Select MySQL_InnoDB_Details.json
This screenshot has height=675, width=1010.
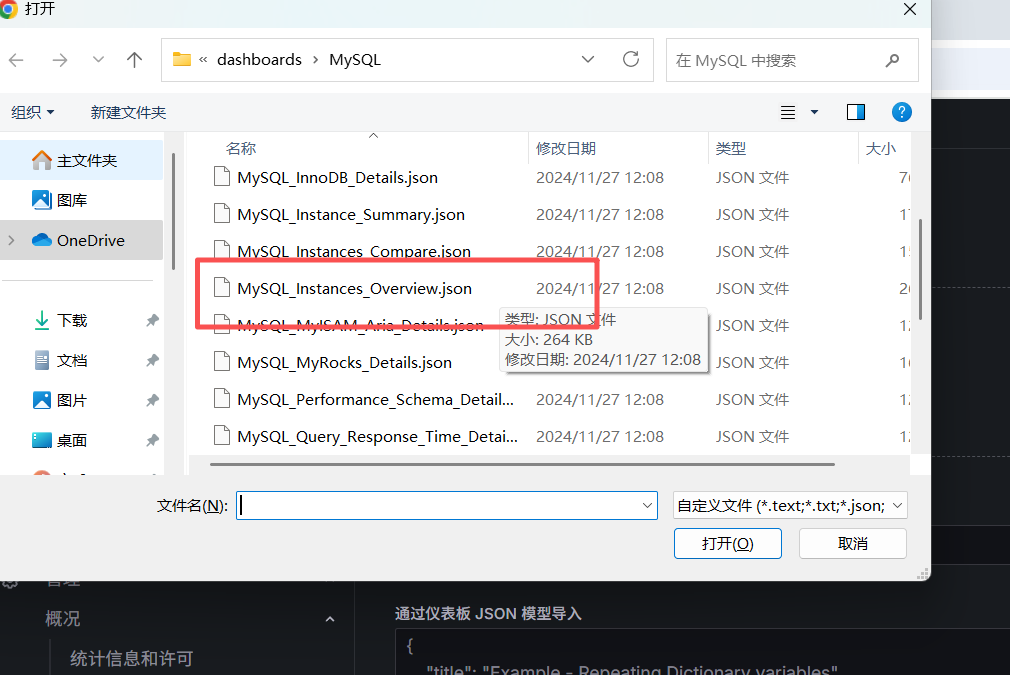337,178
